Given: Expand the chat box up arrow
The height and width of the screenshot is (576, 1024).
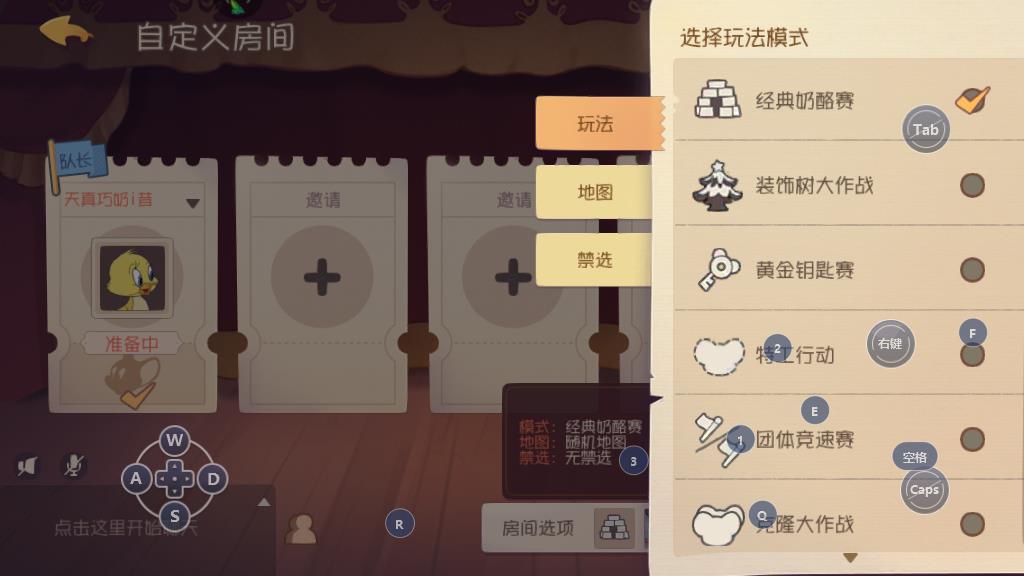Looking at the screenshot, I should 264,502.
